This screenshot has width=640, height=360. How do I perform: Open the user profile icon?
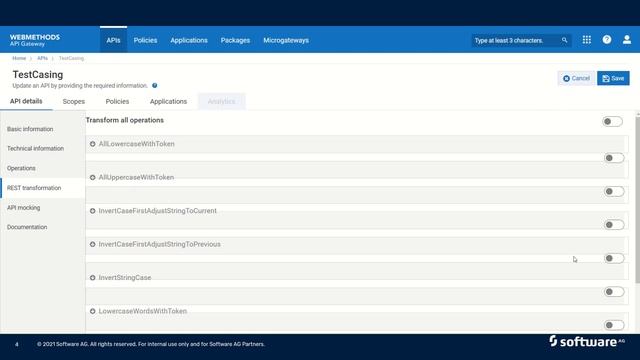pos(627,40)
